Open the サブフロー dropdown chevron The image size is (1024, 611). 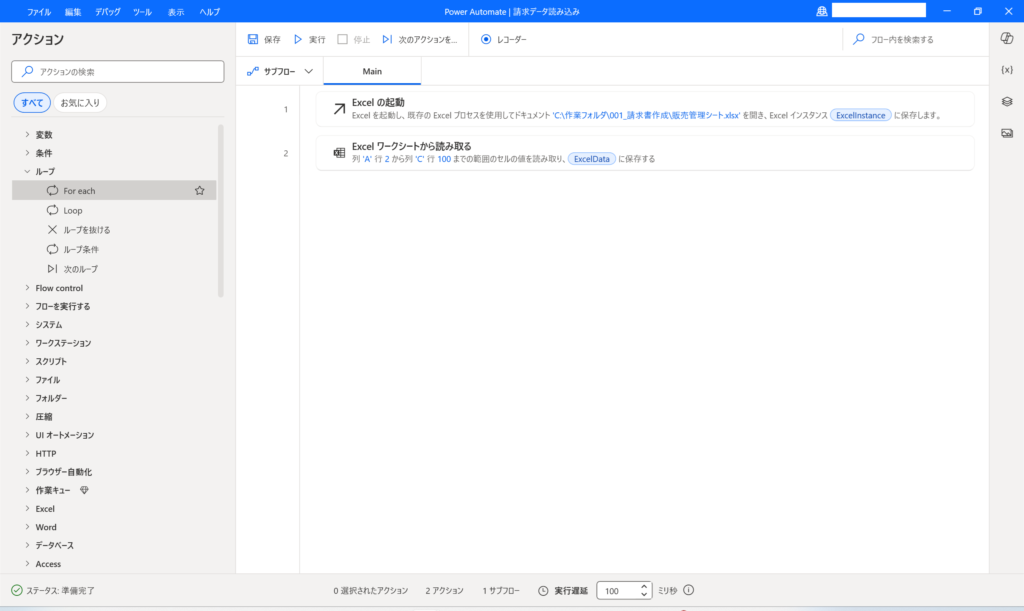[309, 71]
